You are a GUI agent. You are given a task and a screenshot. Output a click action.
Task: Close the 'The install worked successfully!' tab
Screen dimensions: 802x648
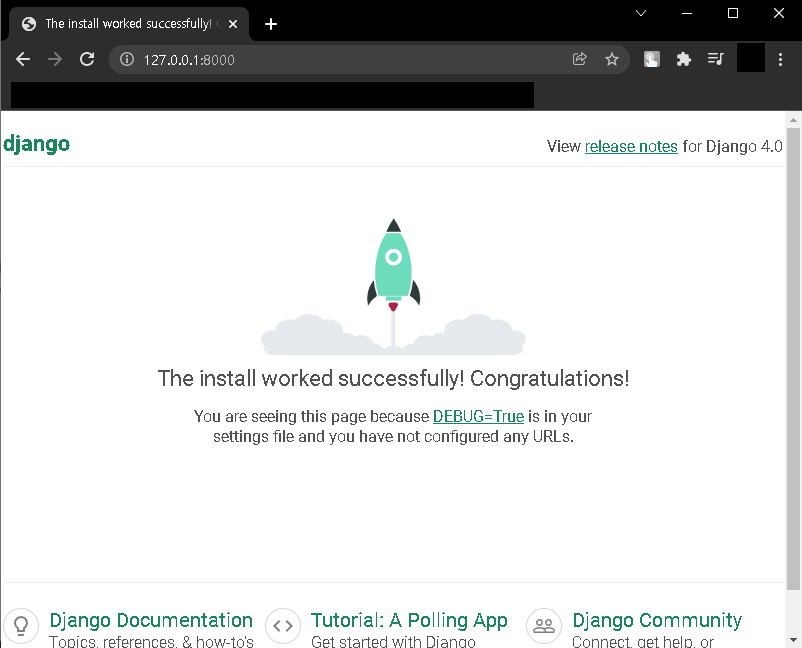233,24
